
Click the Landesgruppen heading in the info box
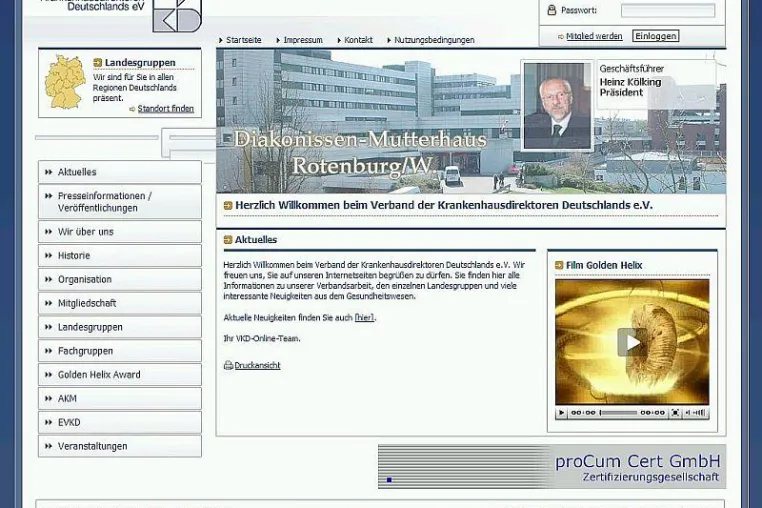tap(140, 62)
